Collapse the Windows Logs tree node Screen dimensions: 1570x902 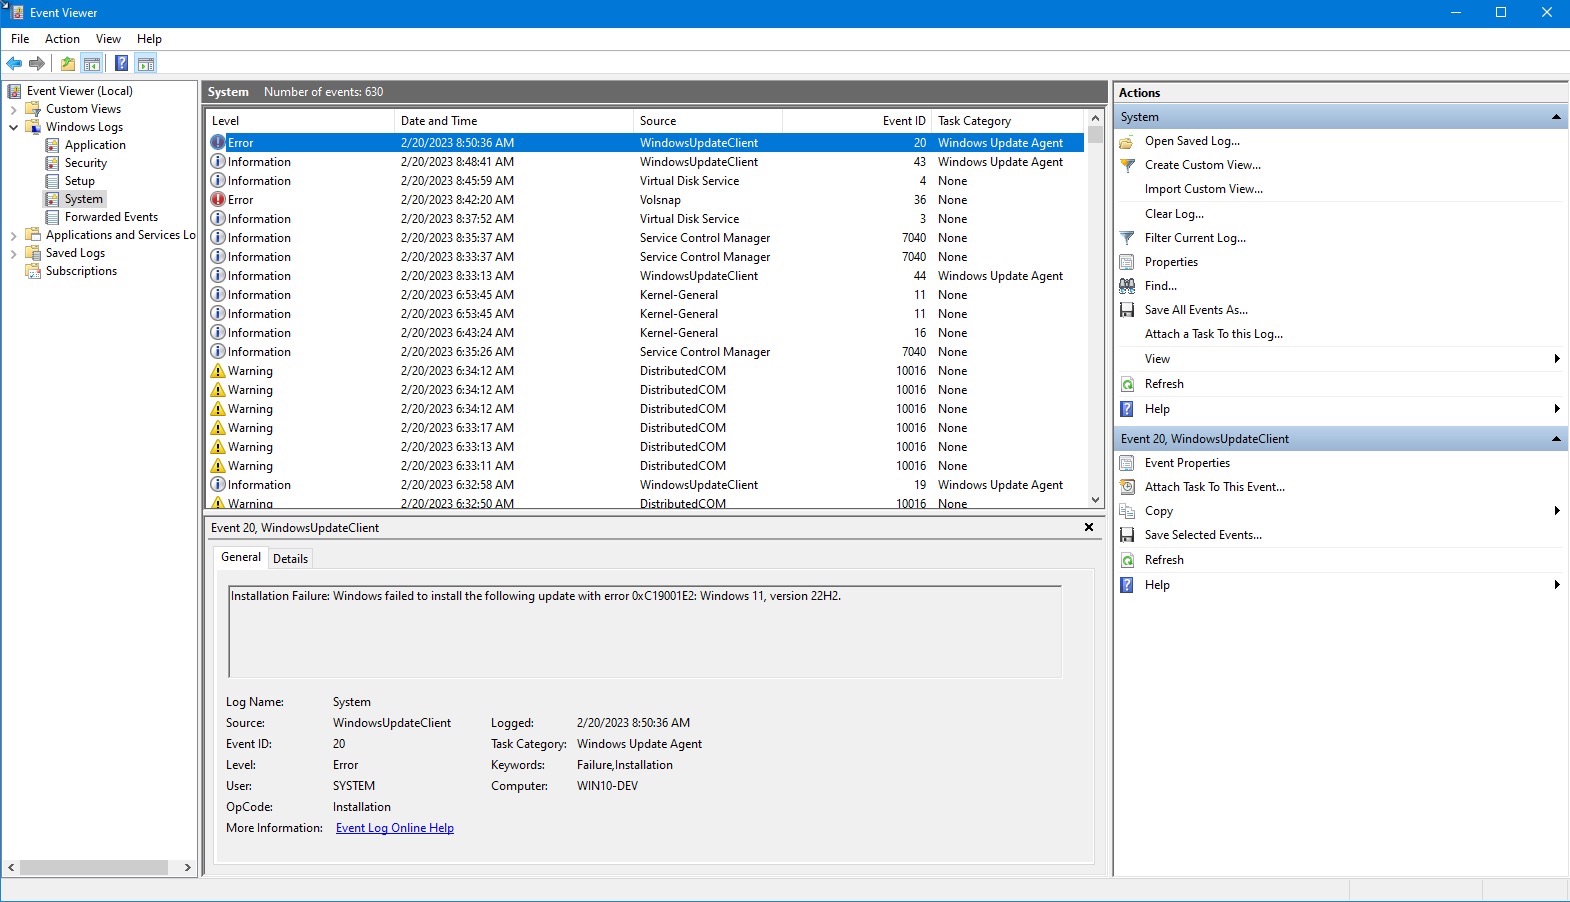coord(13,128)
